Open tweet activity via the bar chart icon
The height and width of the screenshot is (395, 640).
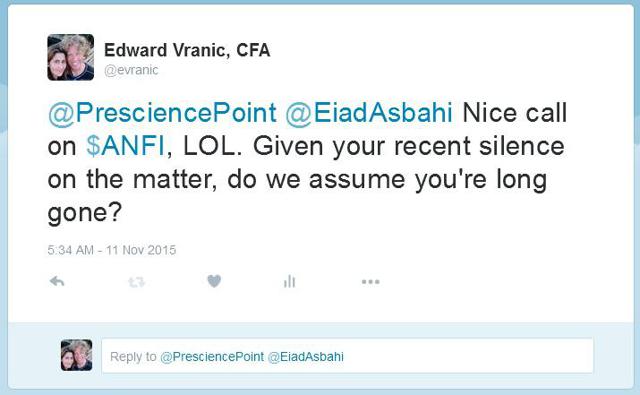click(x=289, y=281)
